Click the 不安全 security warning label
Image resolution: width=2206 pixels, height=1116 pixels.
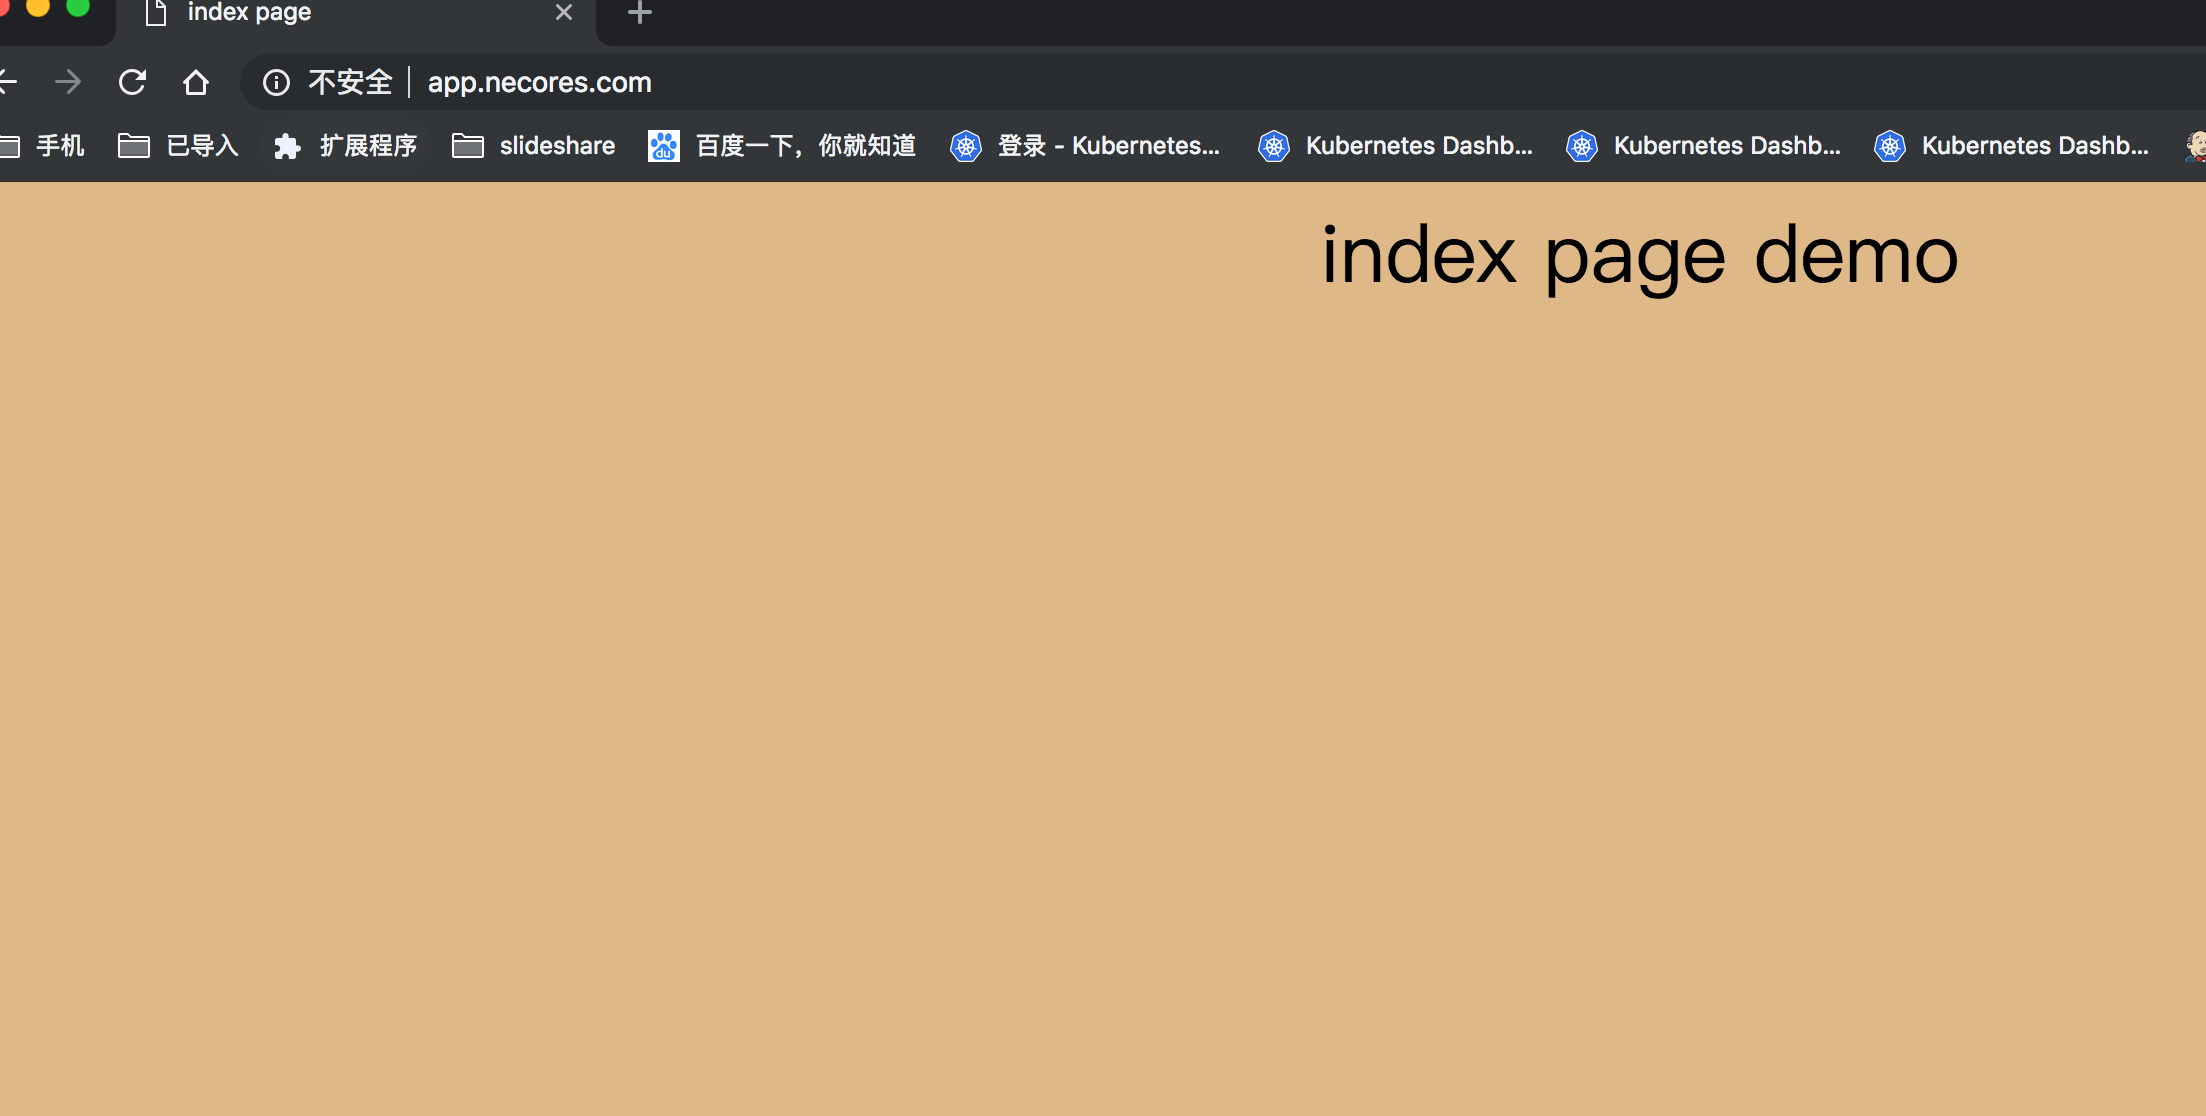click(350, 82)
